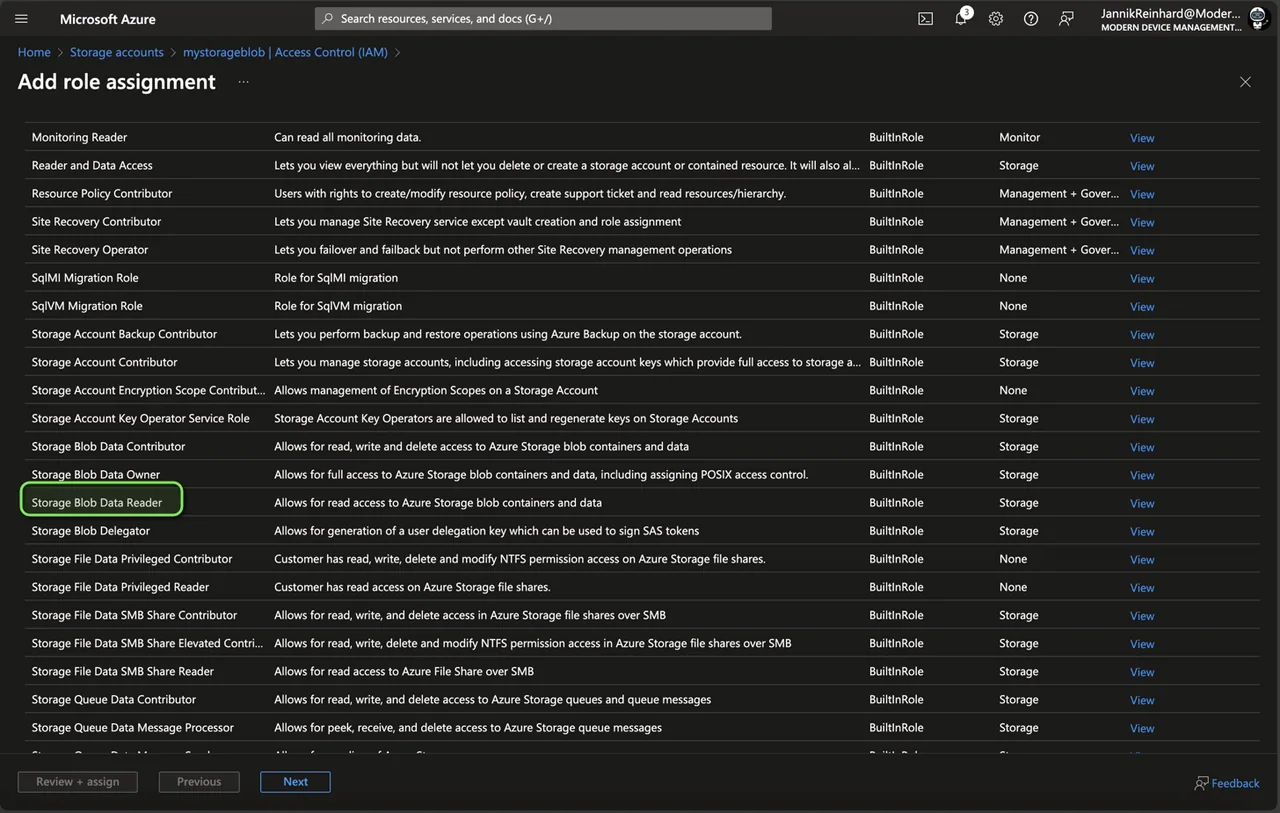Click the Next button
Image resolution: width=1280 pixels, height=813 pixels.
(295, 782)
